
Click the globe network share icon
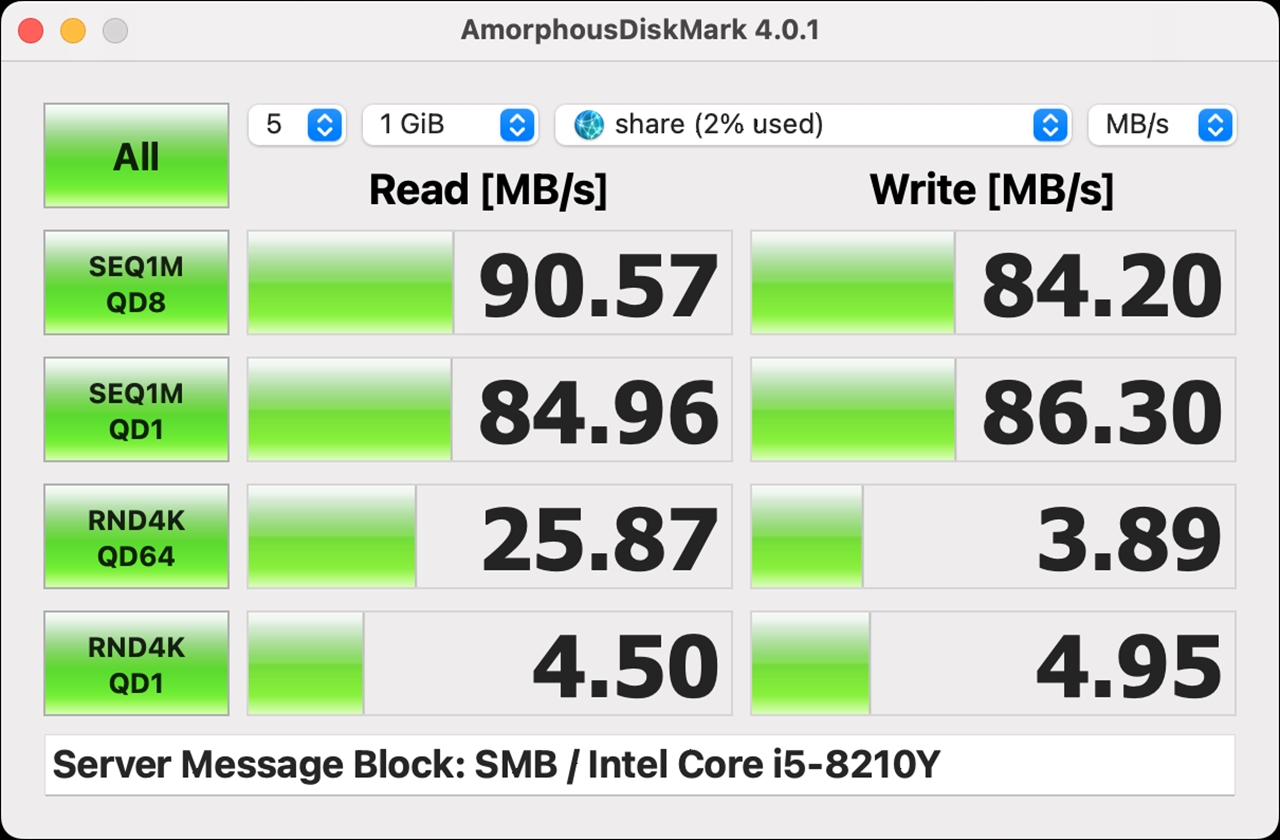click(589, 125)
